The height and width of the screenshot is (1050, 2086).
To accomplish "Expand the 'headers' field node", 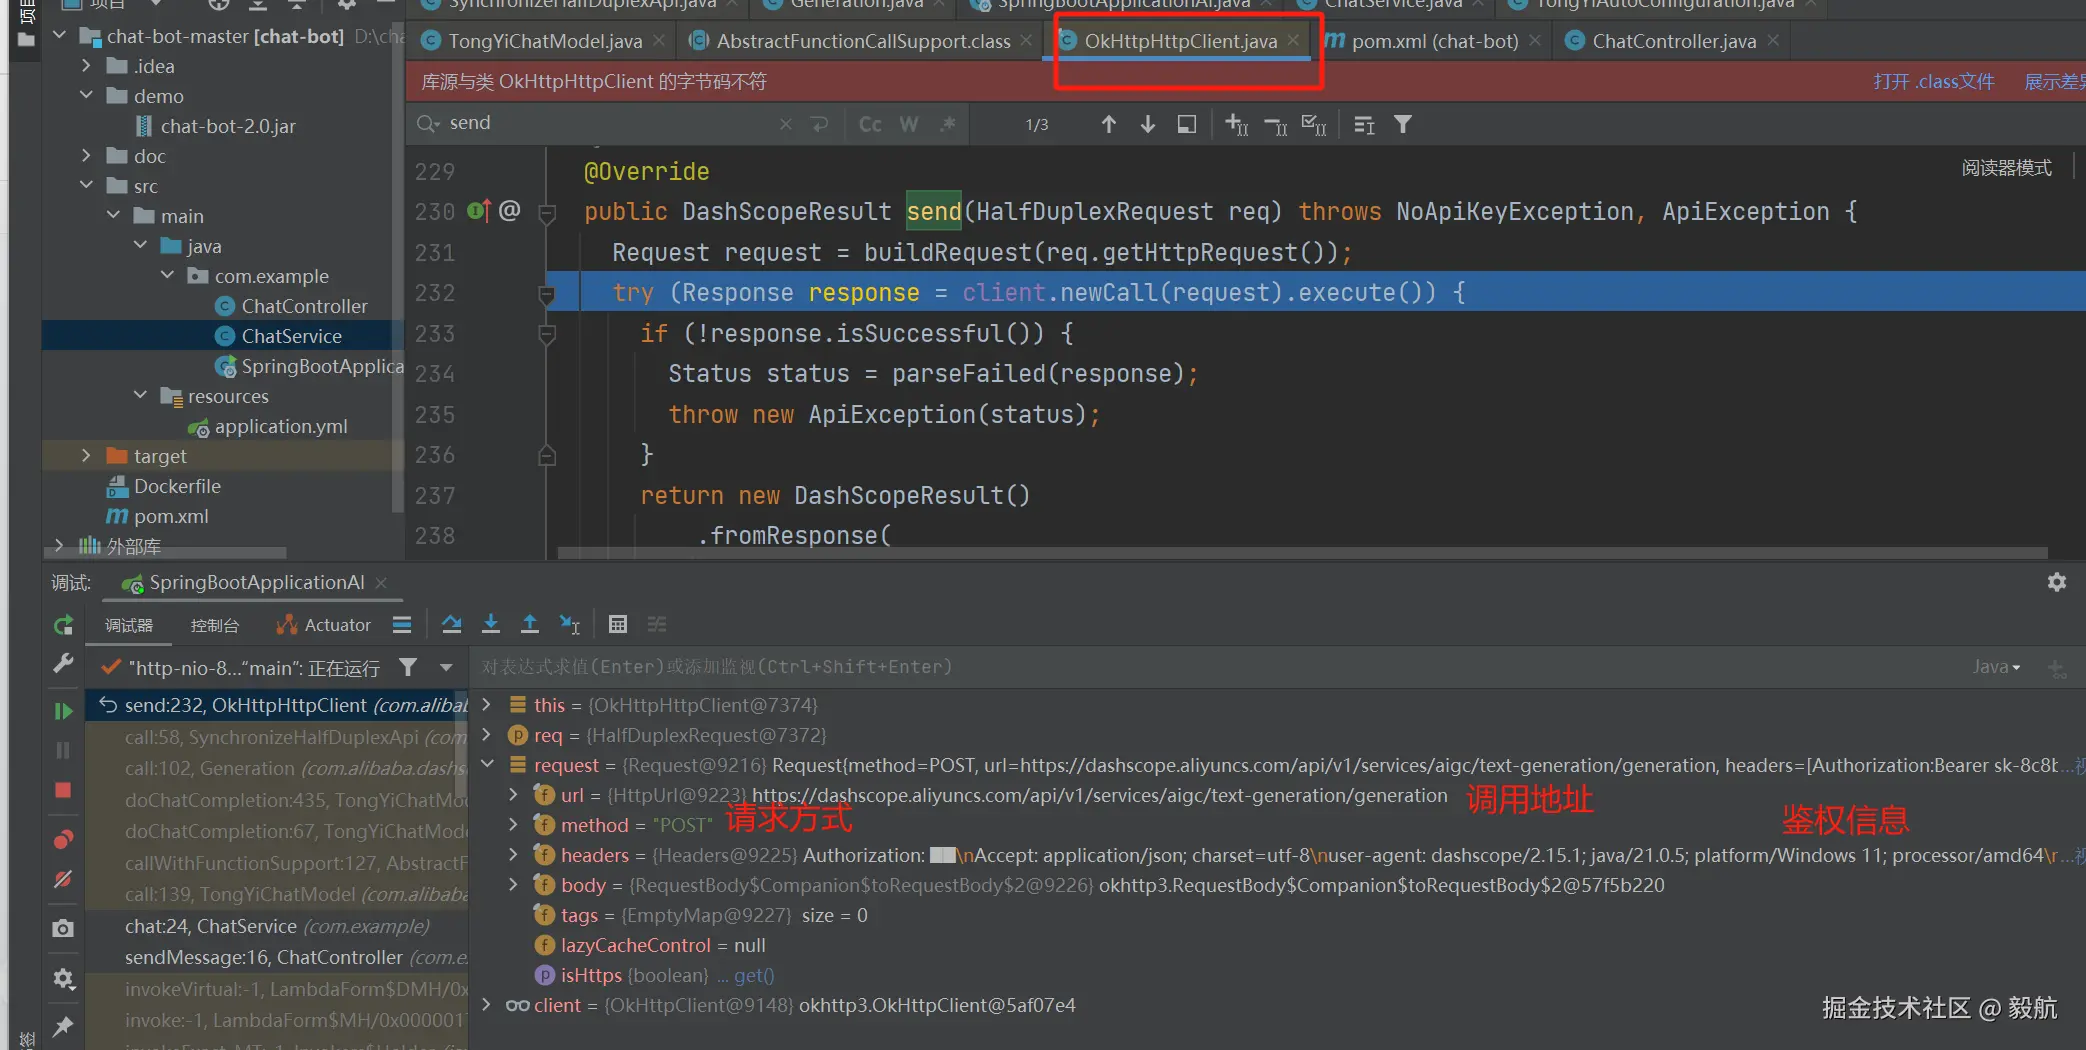I will point(514,854).
